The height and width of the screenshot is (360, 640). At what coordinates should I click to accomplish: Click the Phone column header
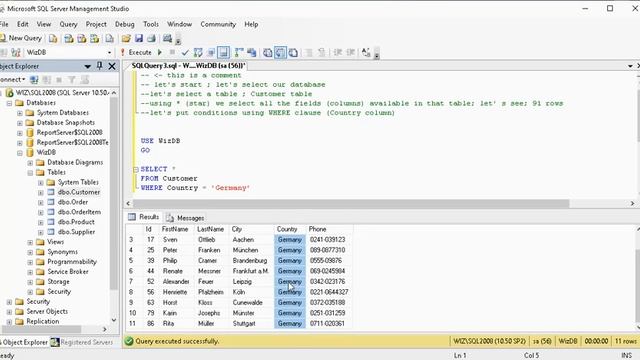tap(329, 229)
